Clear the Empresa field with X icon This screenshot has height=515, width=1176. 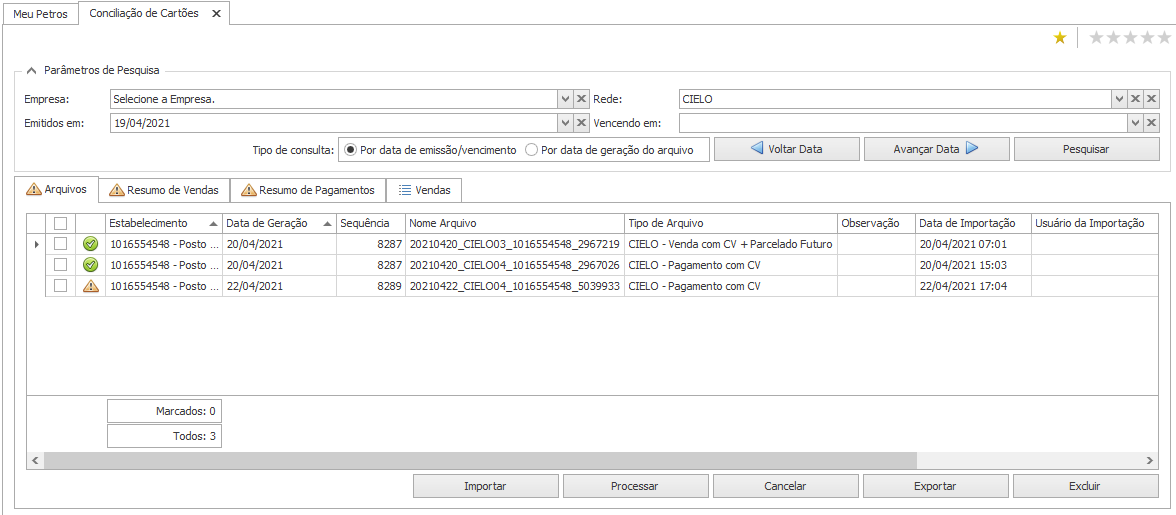[581, 99]
